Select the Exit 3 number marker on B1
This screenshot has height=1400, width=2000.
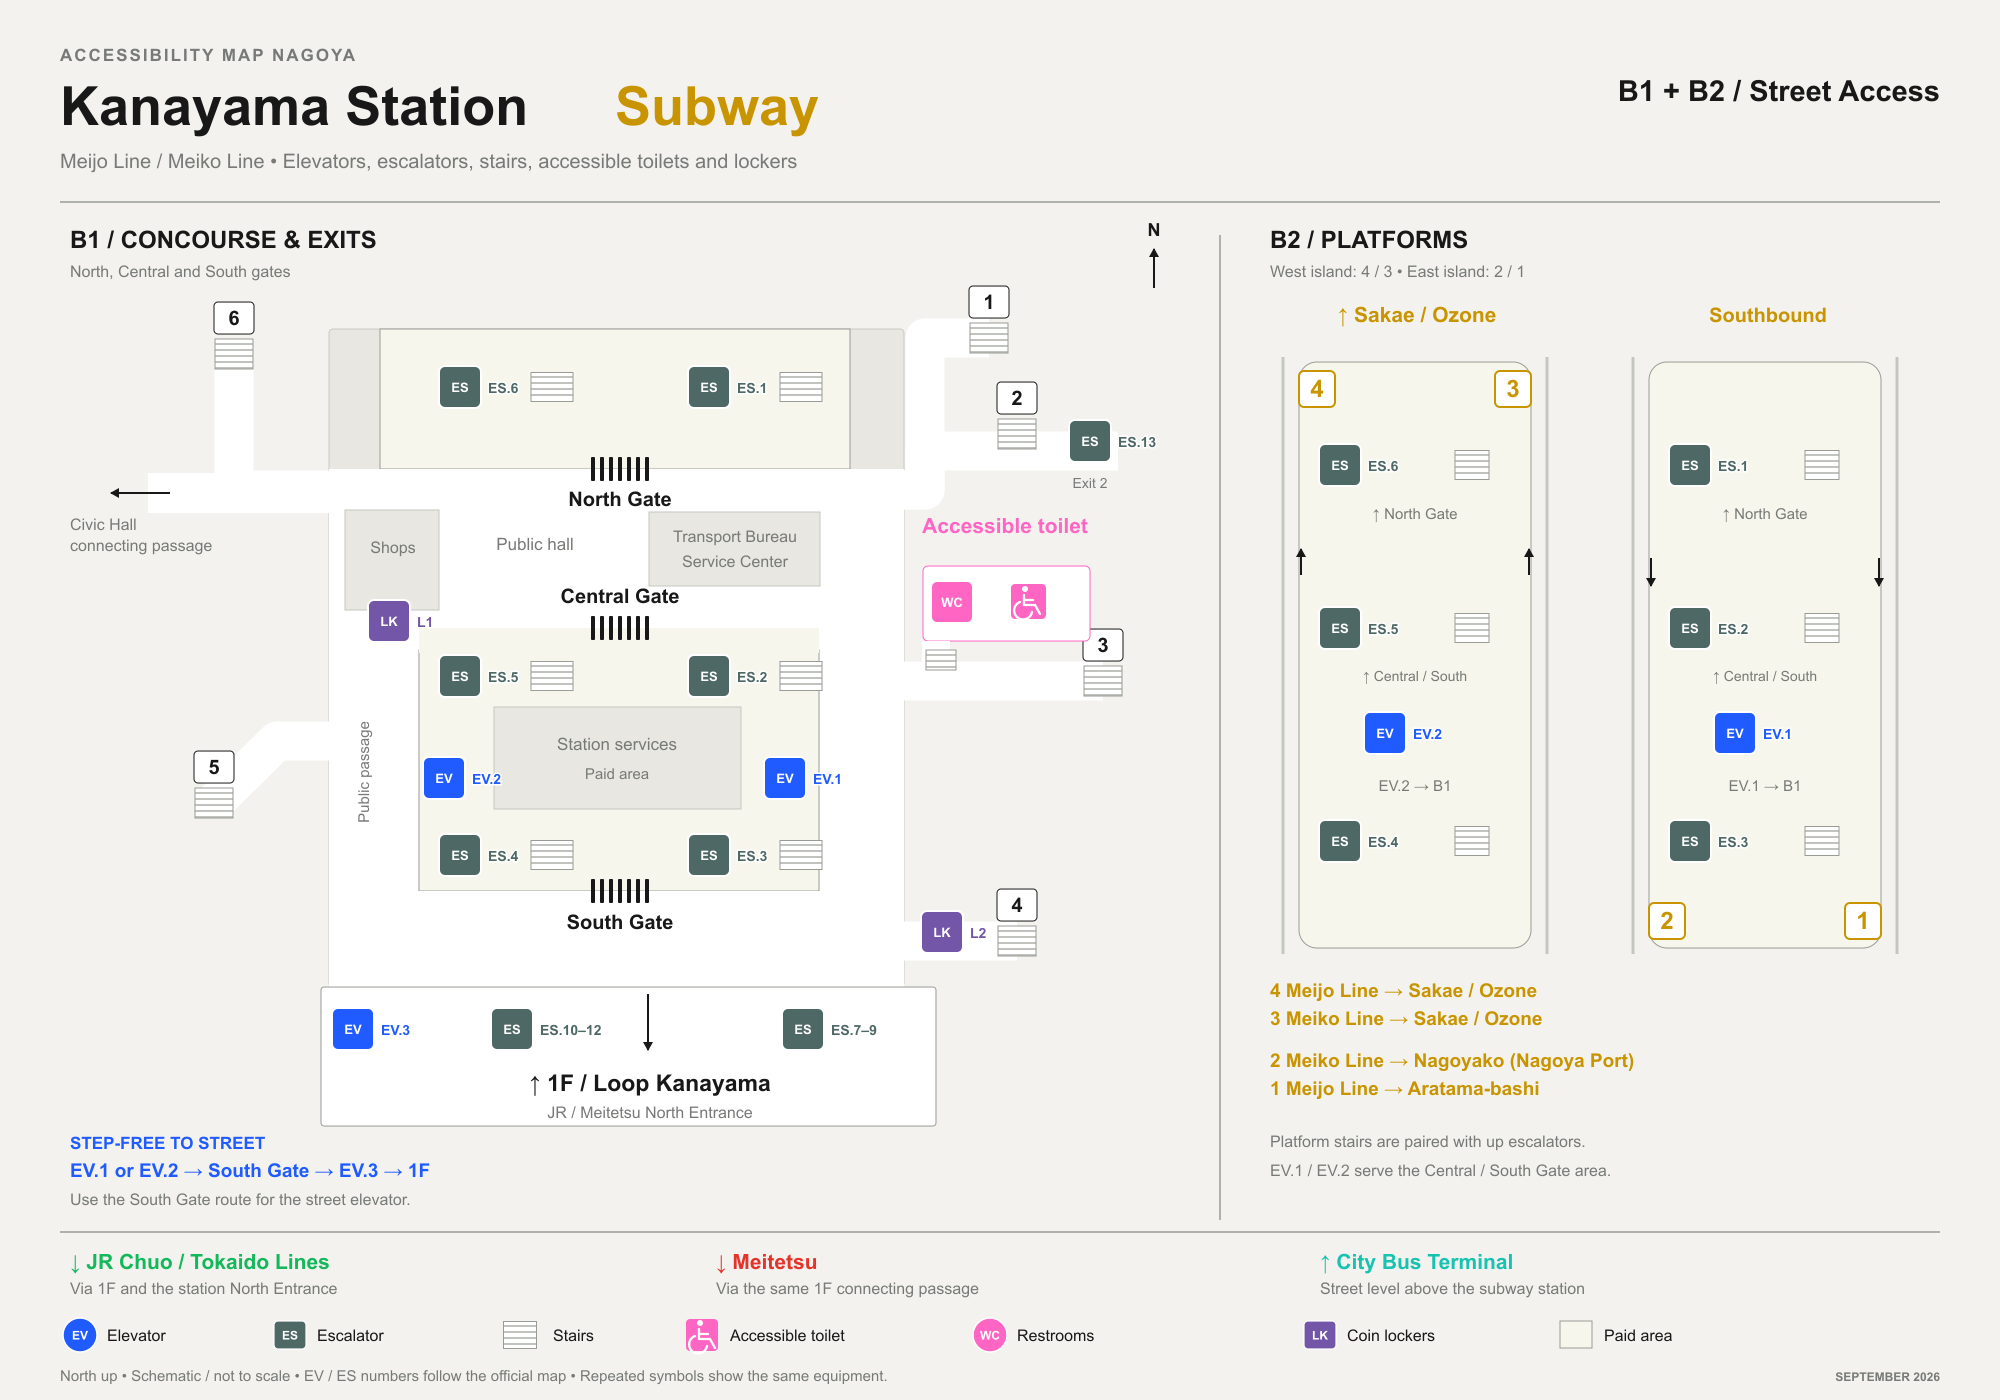(x=1103, y=645)
